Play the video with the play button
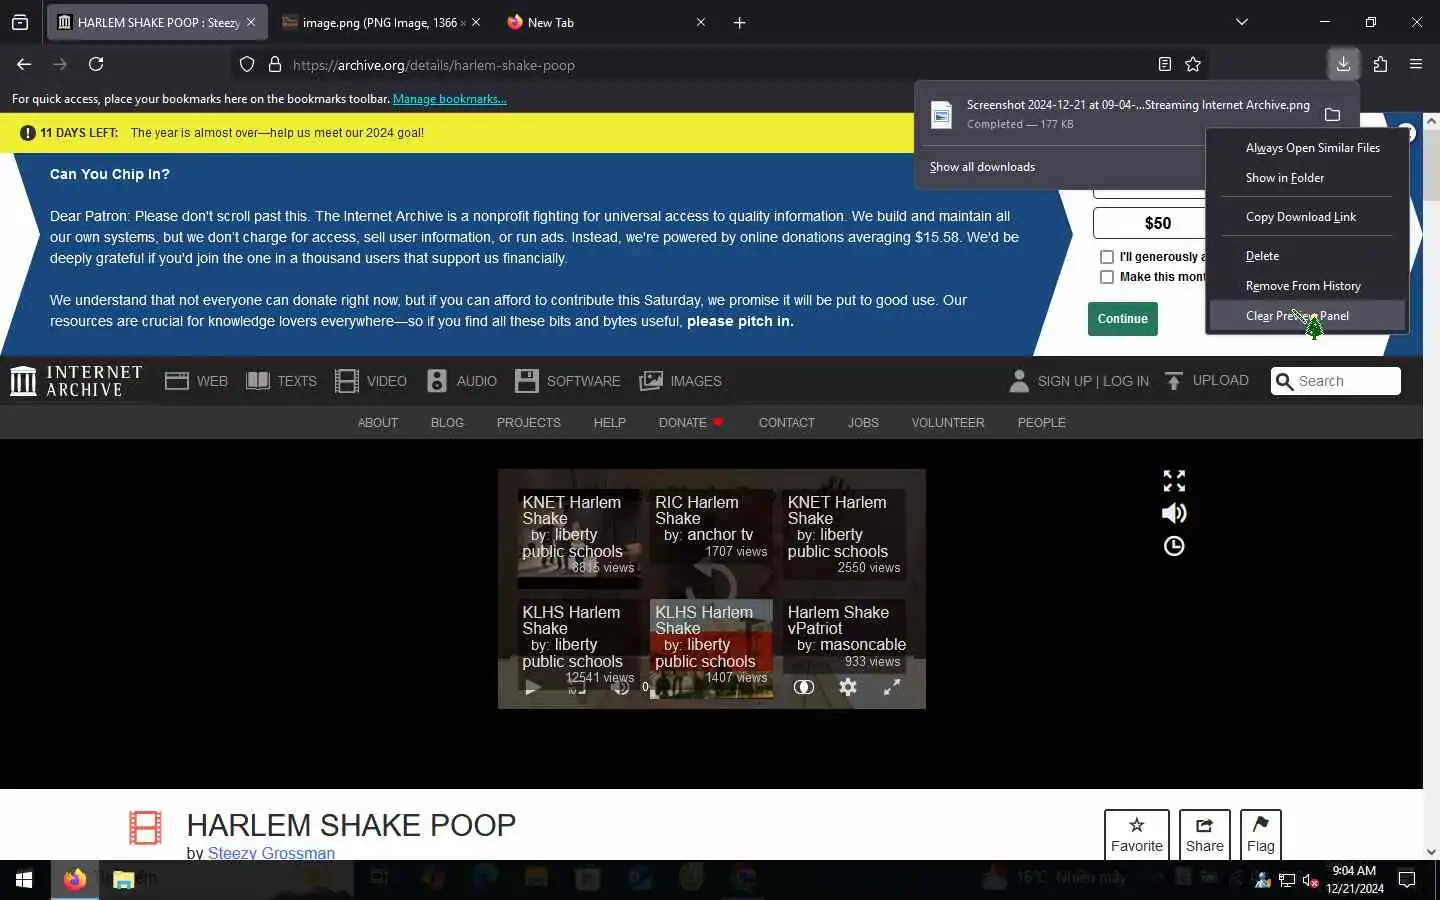Image resolution: width=1440 pixels, height=900 pixels. click(532, 688)
